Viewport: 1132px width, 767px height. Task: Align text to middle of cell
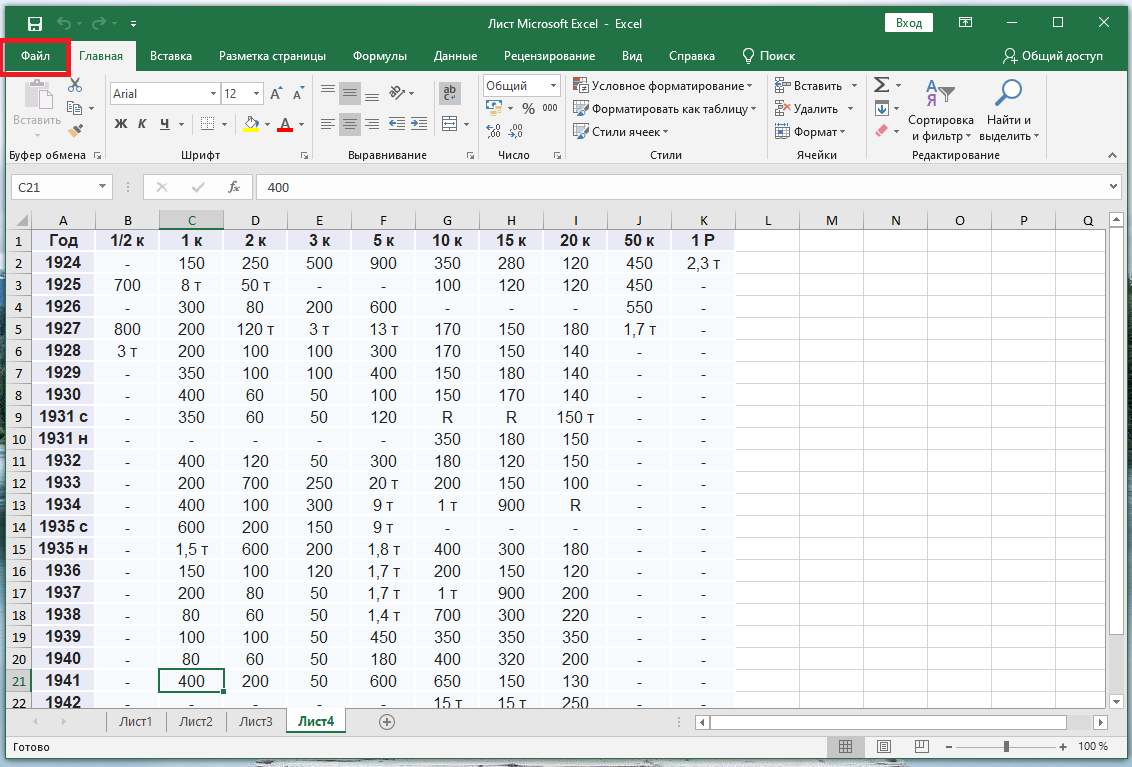[349, 92]
